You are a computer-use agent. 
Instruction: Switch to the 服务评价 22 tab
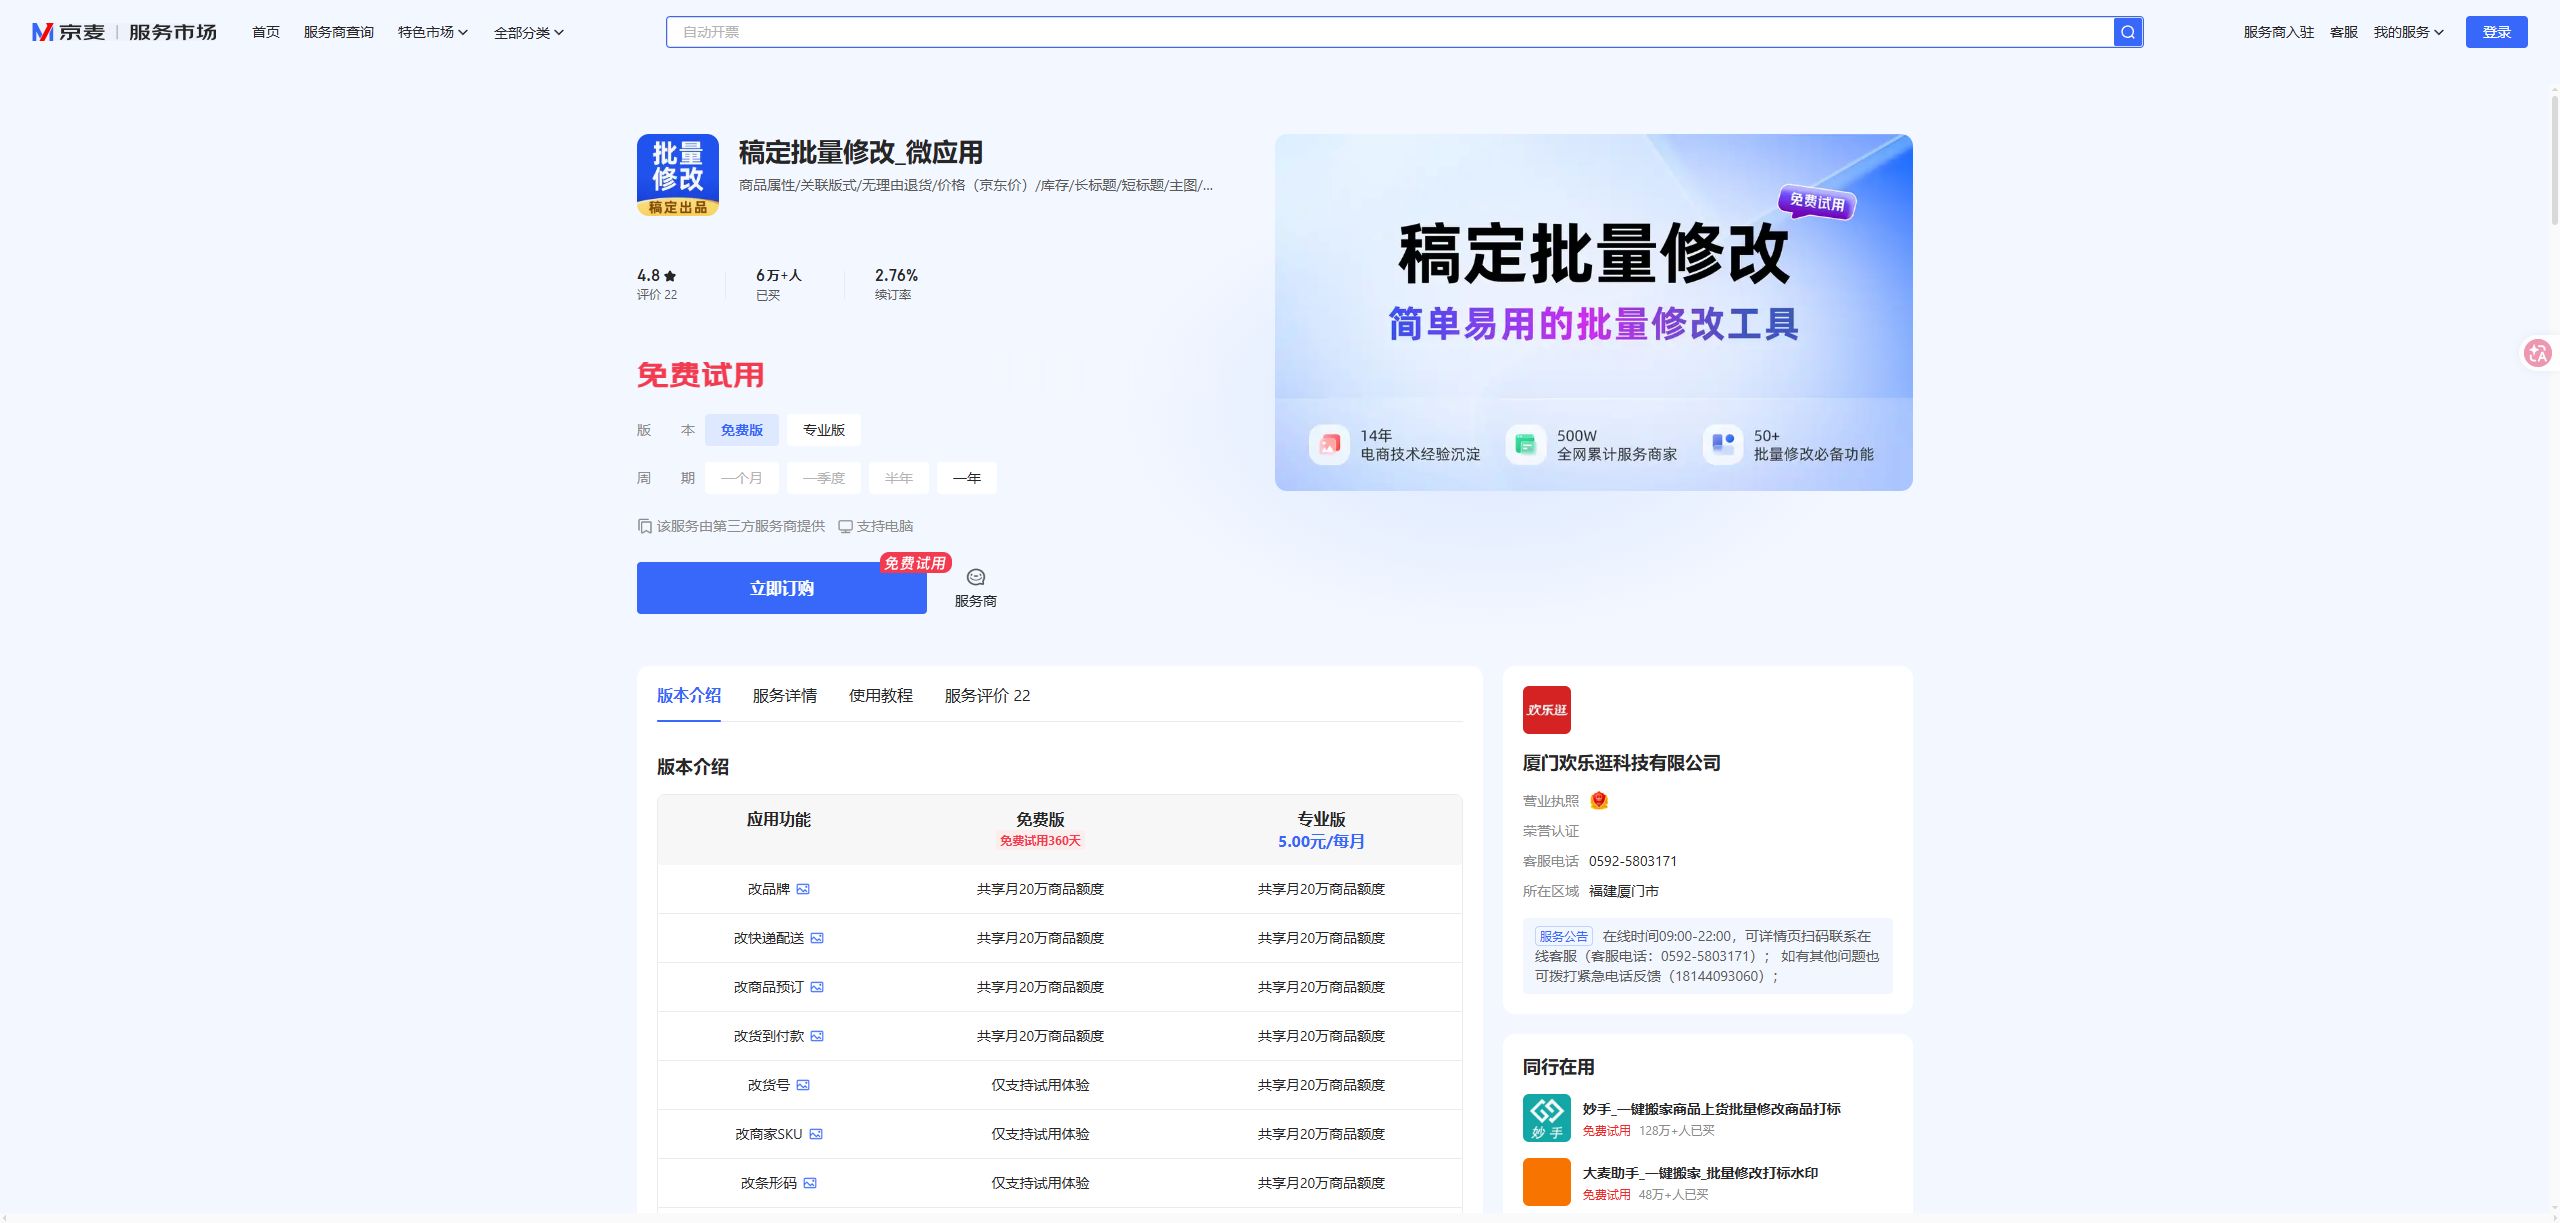[988, 695]
